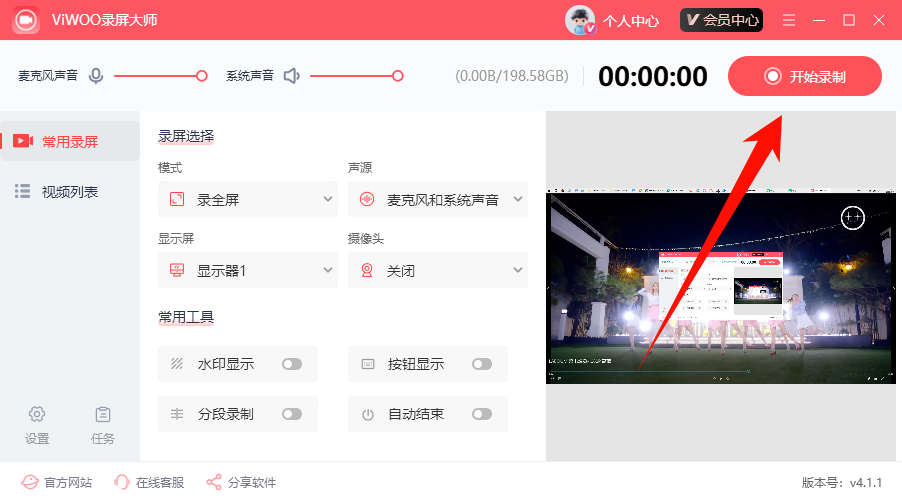Image resolution: width=902 pixels, height=502 pixels.
Task: Select the 常用录屏 sidebar tab
Action: point(70,141)
